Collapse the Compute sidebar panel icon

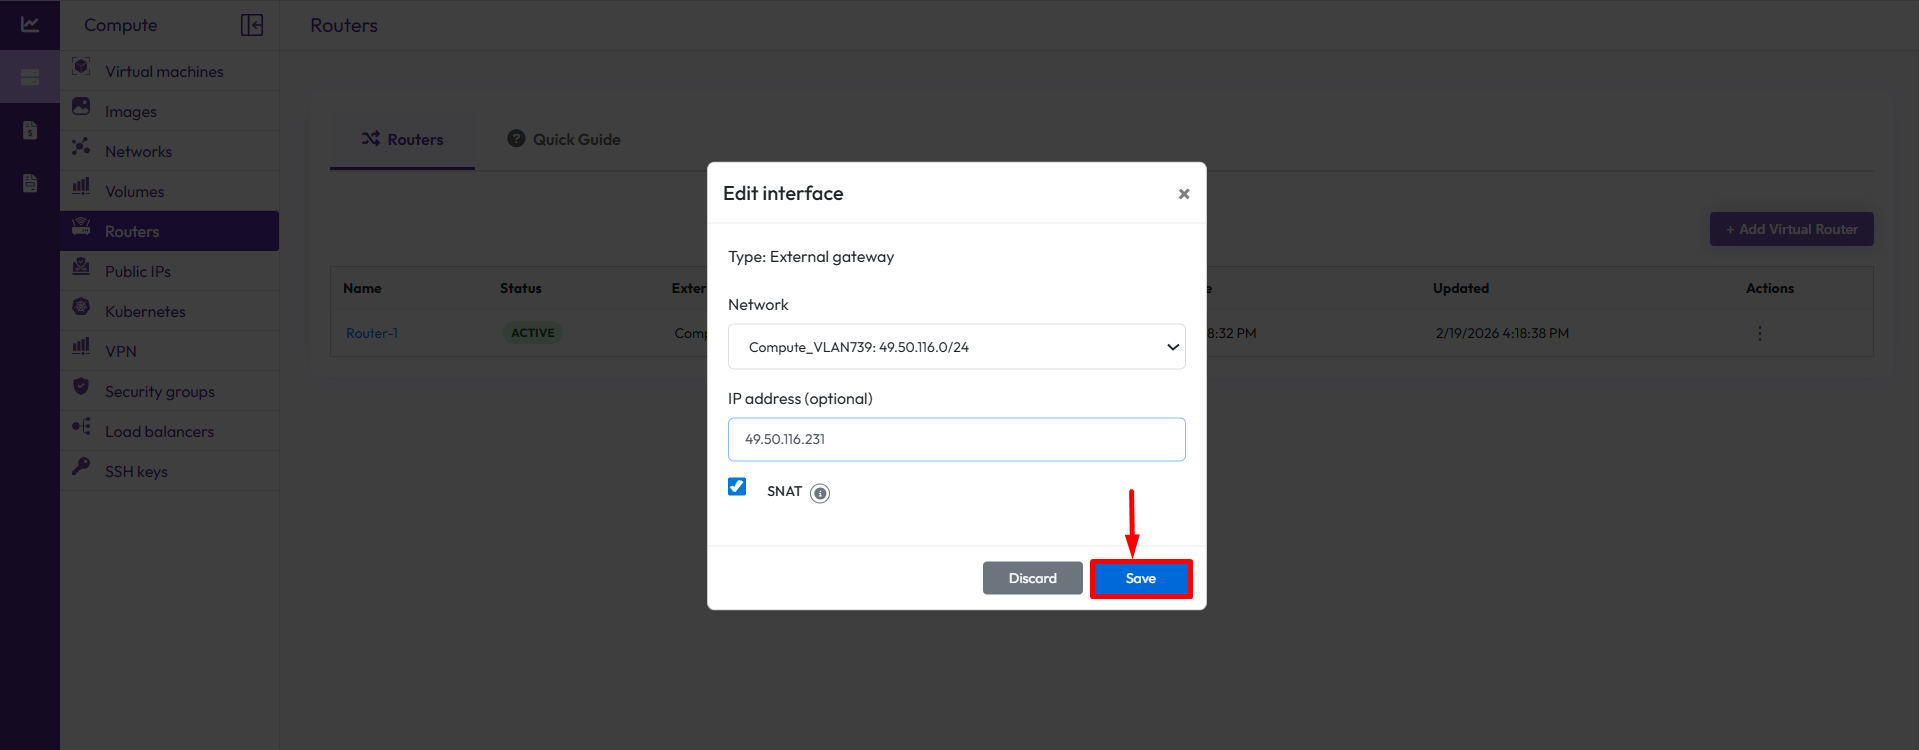point(252,25)
